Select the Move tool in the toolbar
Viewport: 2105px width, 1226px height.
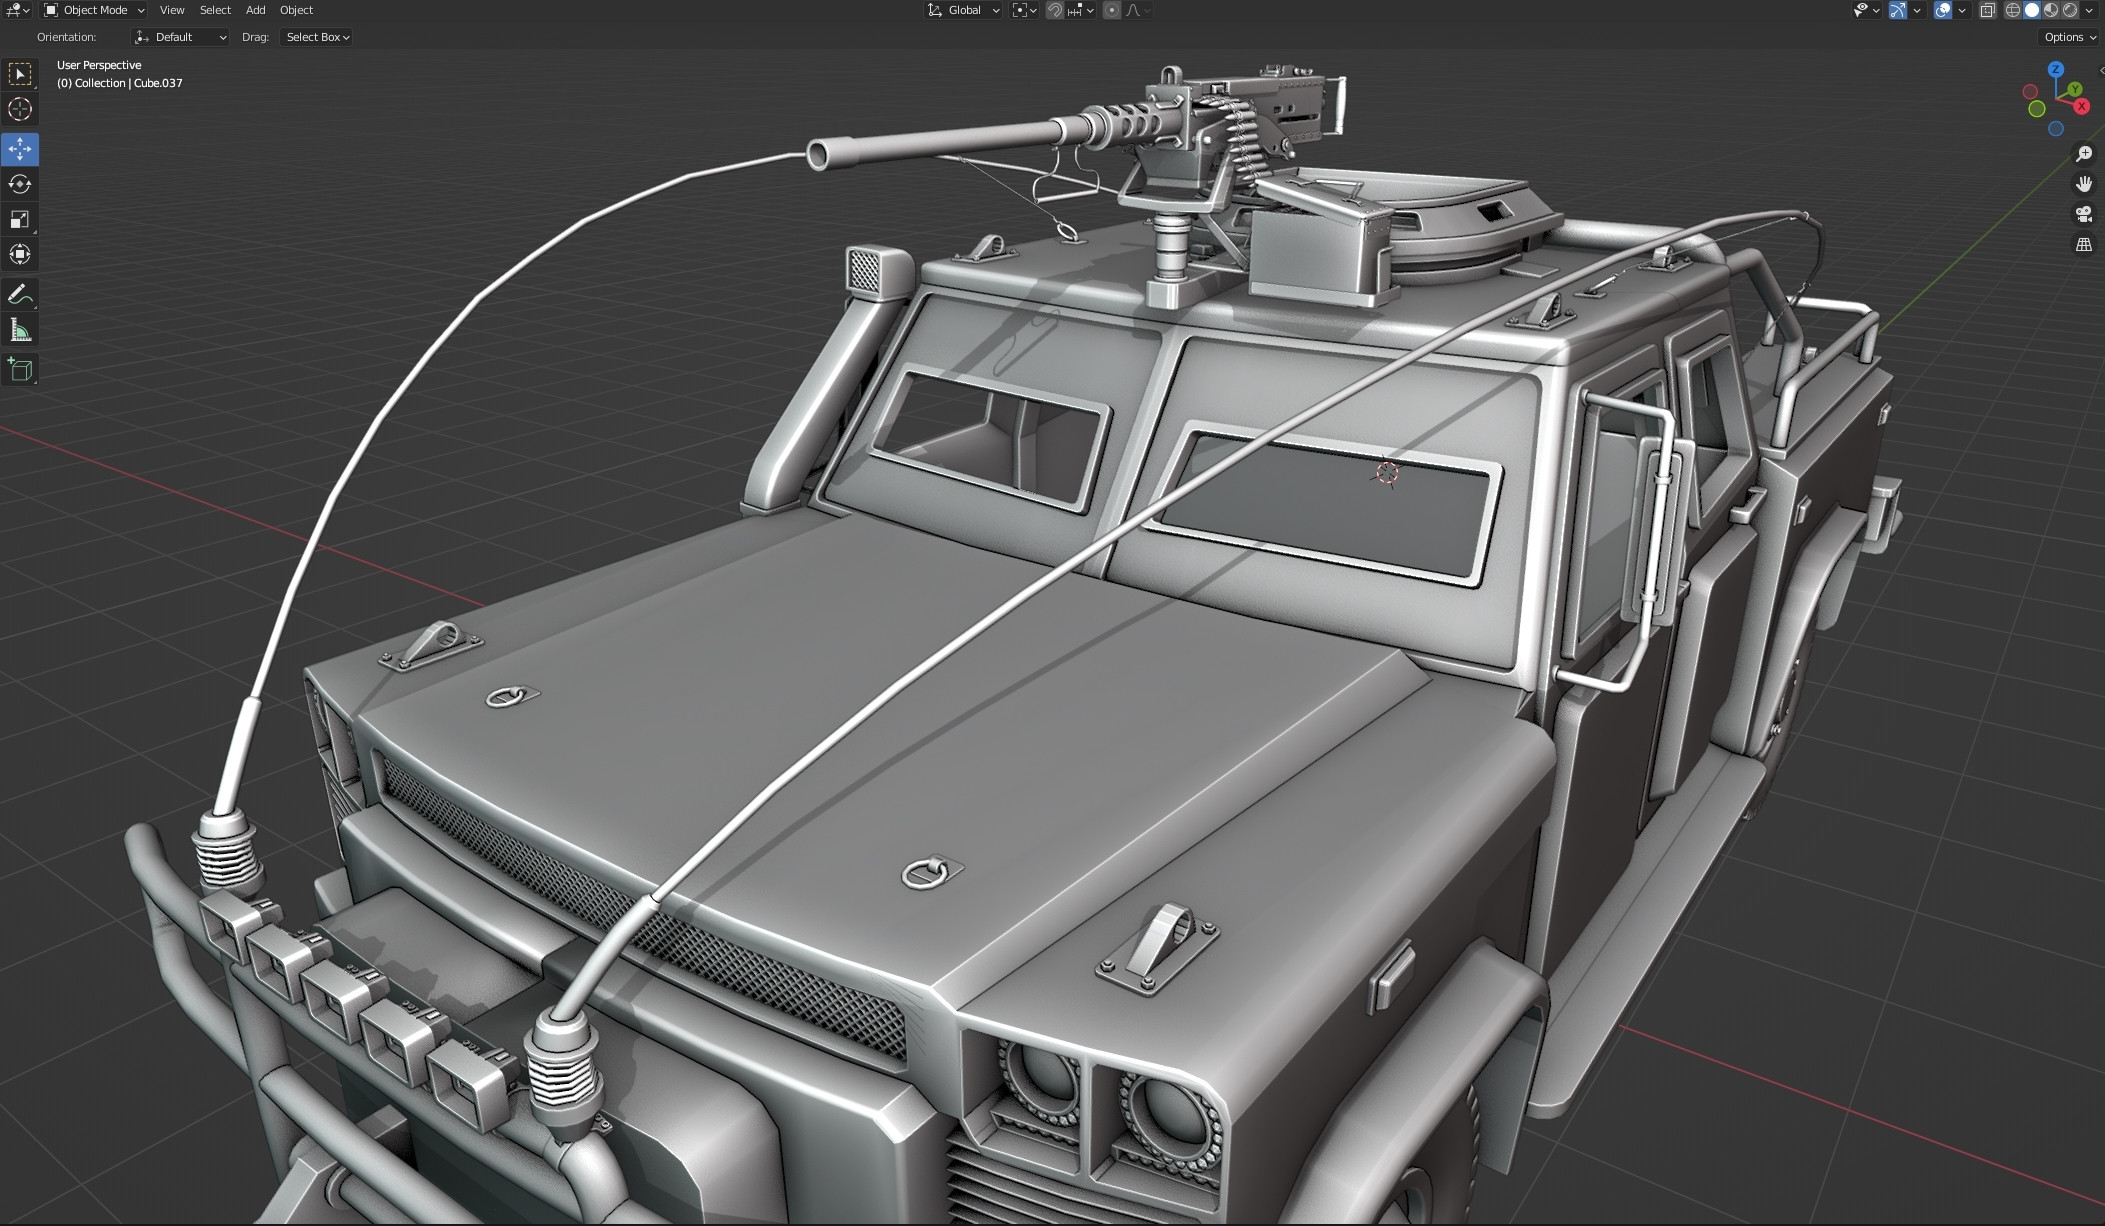coord(20,150)
